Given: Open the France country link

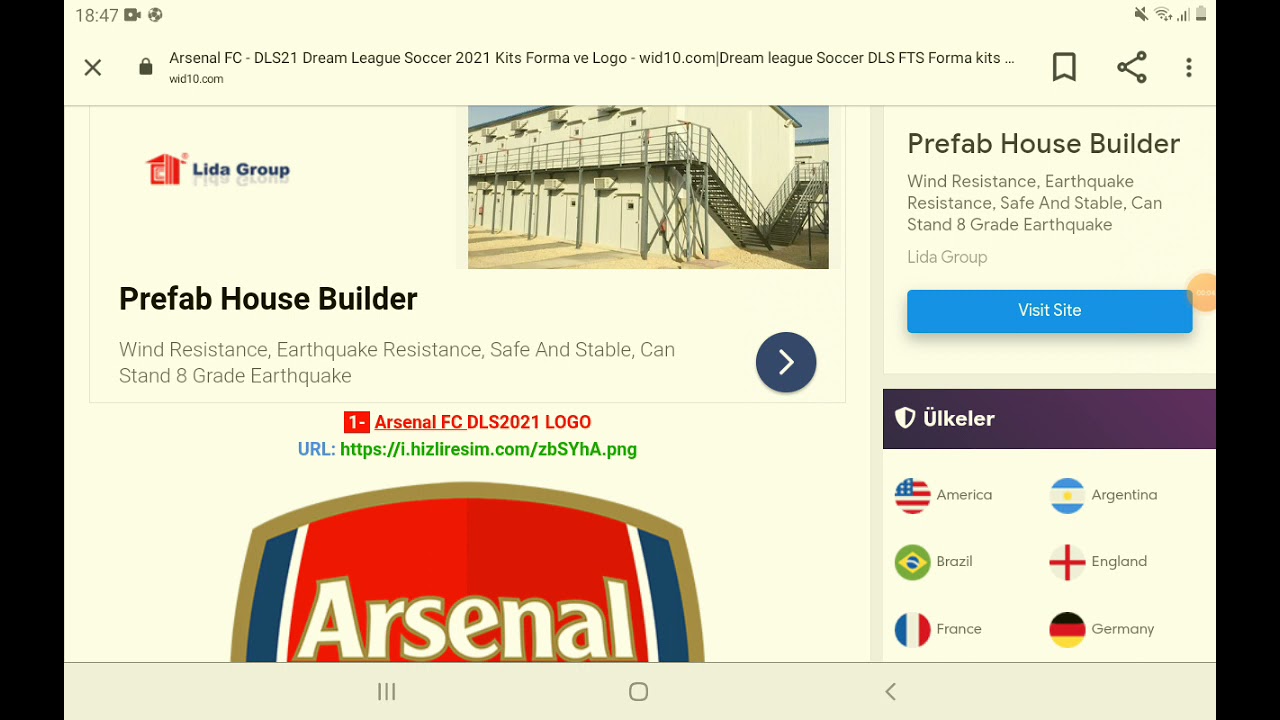Looking at the screenshot, I should pyautogui.click(x=959, y=629).
